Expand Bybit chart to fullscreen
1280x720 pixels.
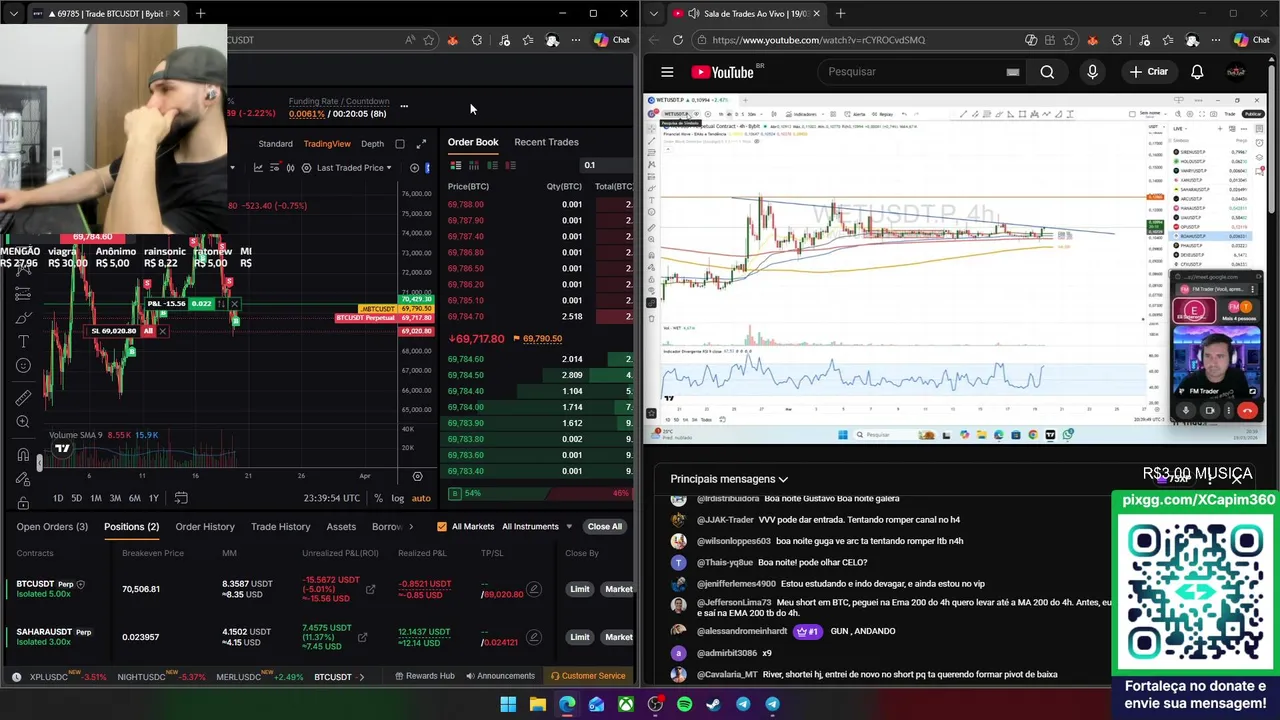[x=421, y=144]
